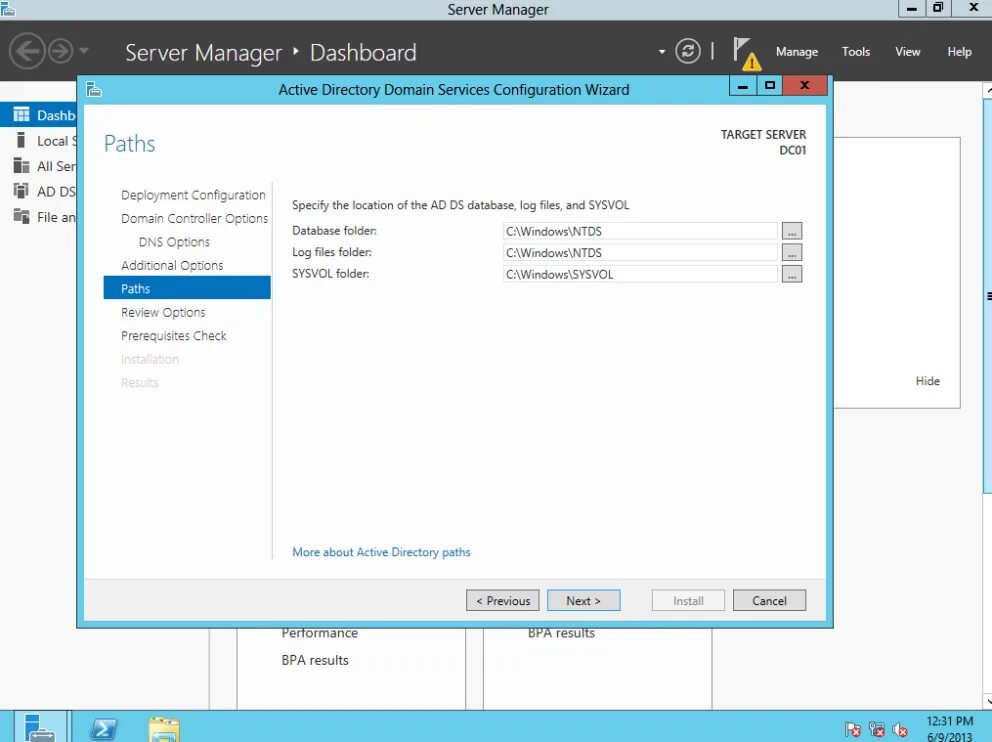Viewport: 992px width, 742px height.
Task: Select File and Storage sidebar item
Action: click(x=39, y=216)
